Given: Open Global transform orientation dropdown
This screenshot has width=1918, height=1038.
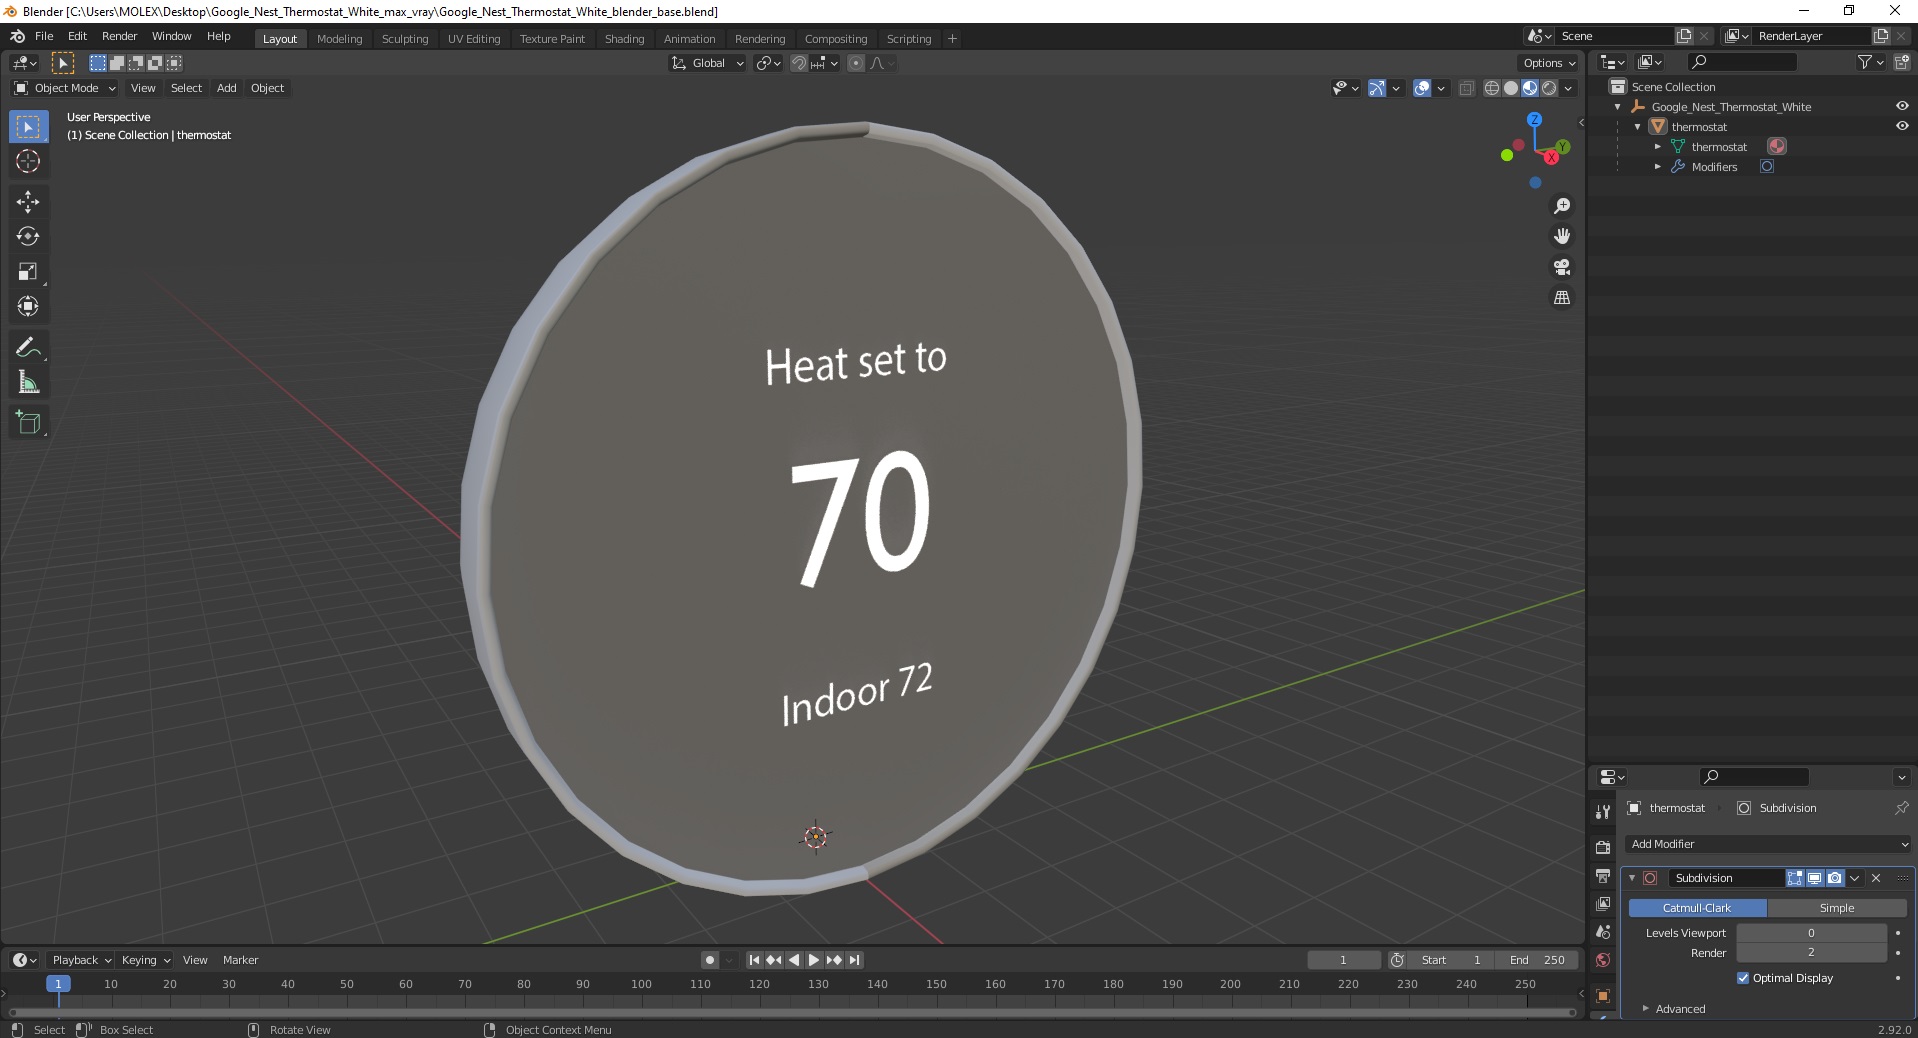Looking at the screenshot, I should tap(708, 63).
